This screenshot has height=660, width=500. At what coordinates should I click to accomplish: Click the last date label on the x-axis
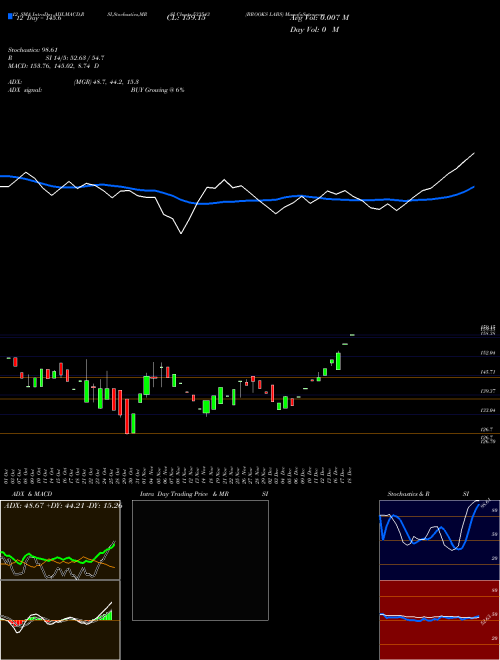click(x=350, y=475)
